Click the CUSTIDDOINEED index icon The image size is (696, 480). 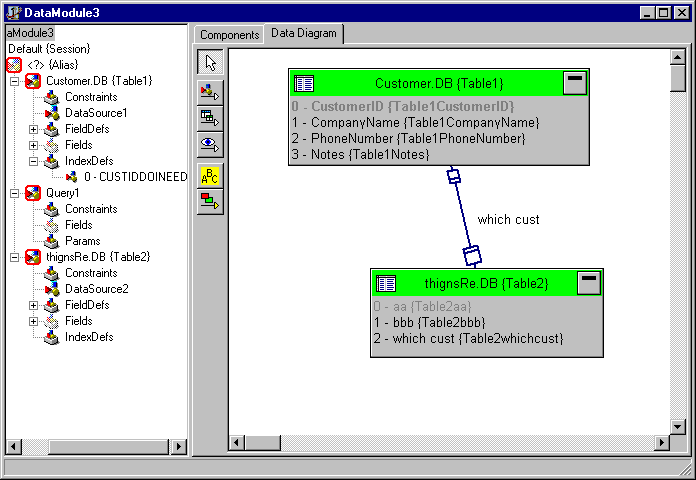point(71,177)
